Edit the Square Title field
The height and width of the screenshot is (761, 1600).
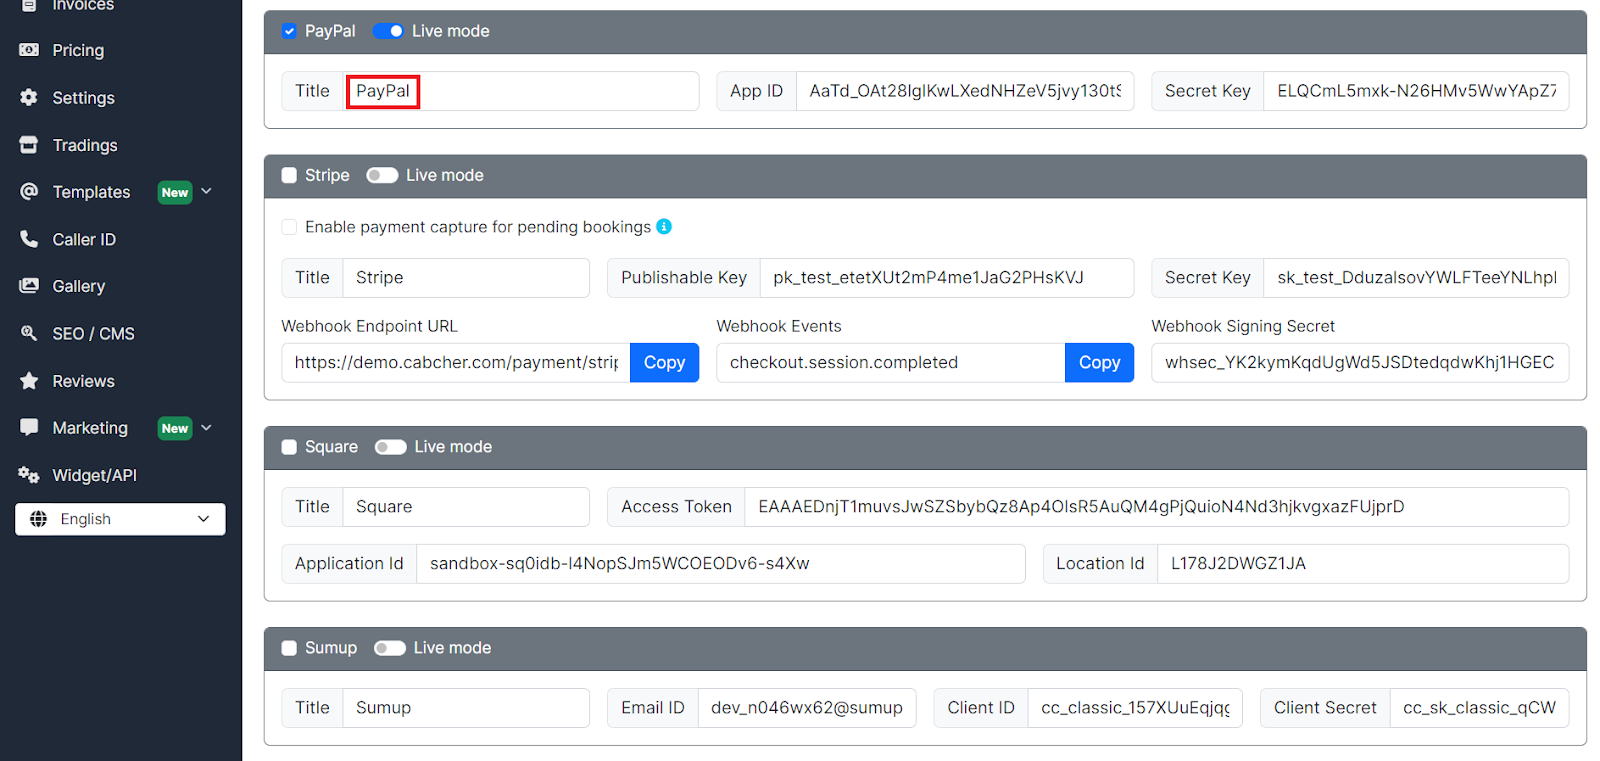tap(466, 507)
